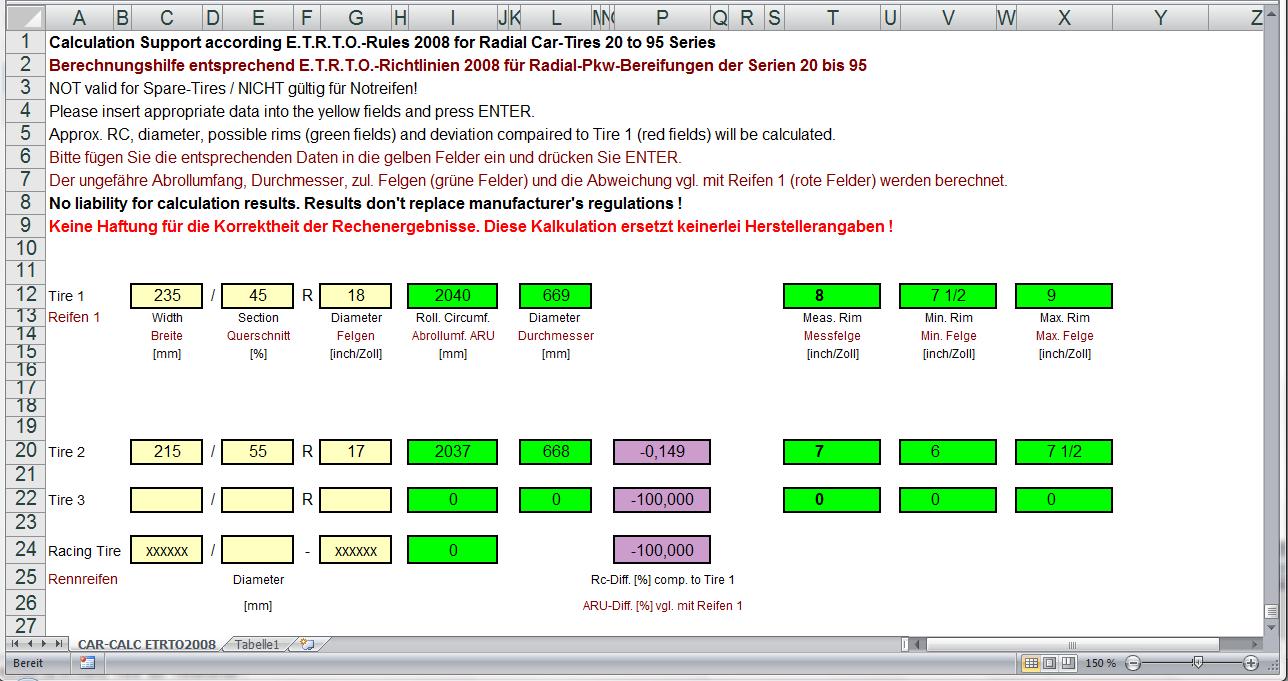The height and width of the screenshot is (681, 1288).
Task: Select column P header
Action: click(661, 18)
